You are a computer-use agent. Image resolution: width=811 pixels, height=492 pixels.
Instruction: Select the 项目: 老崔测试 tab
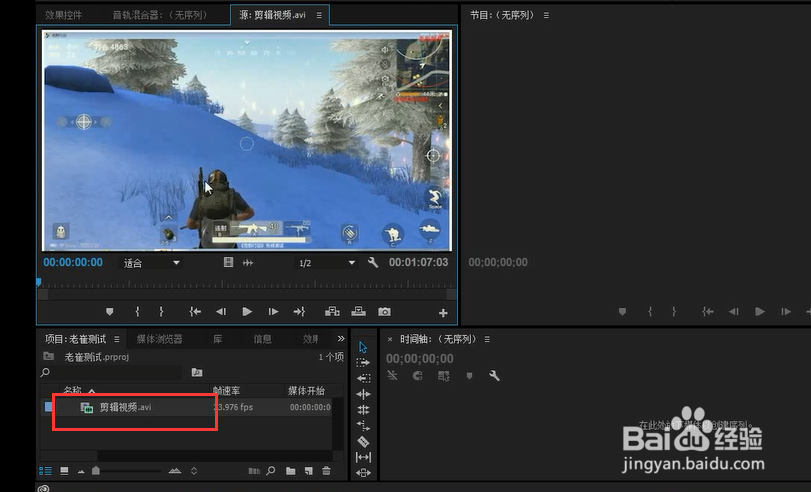[x=75, y=339]
